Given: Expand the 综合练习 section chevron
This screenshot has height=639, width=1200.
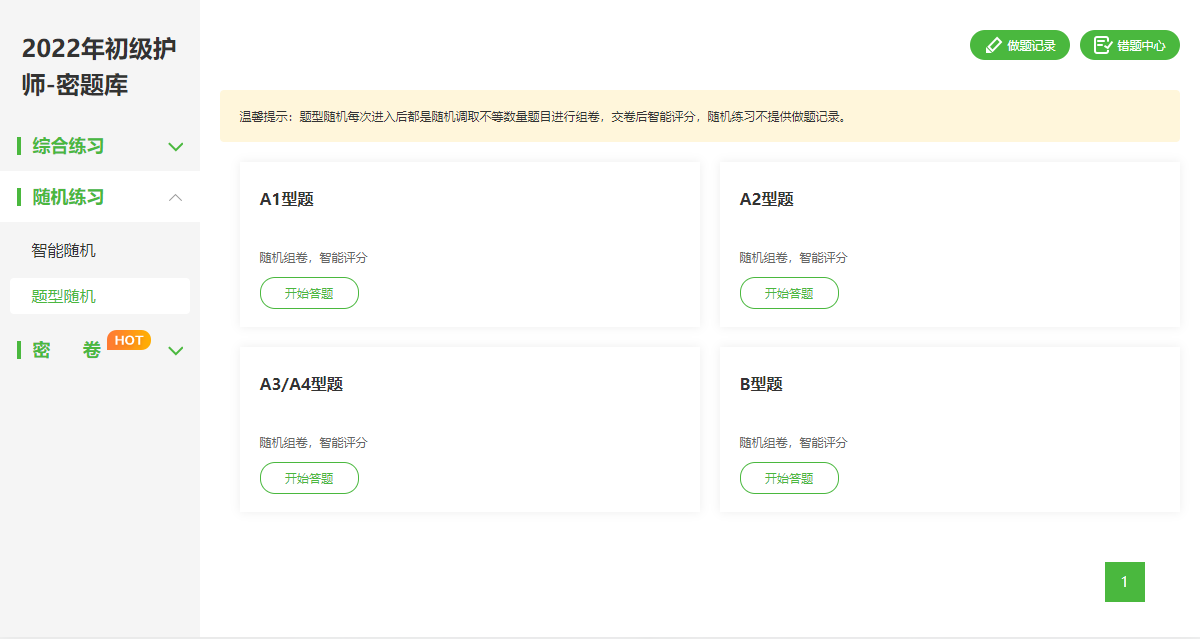Looking at the screenshot, I should pyautogui.click(x=176, y=147).
